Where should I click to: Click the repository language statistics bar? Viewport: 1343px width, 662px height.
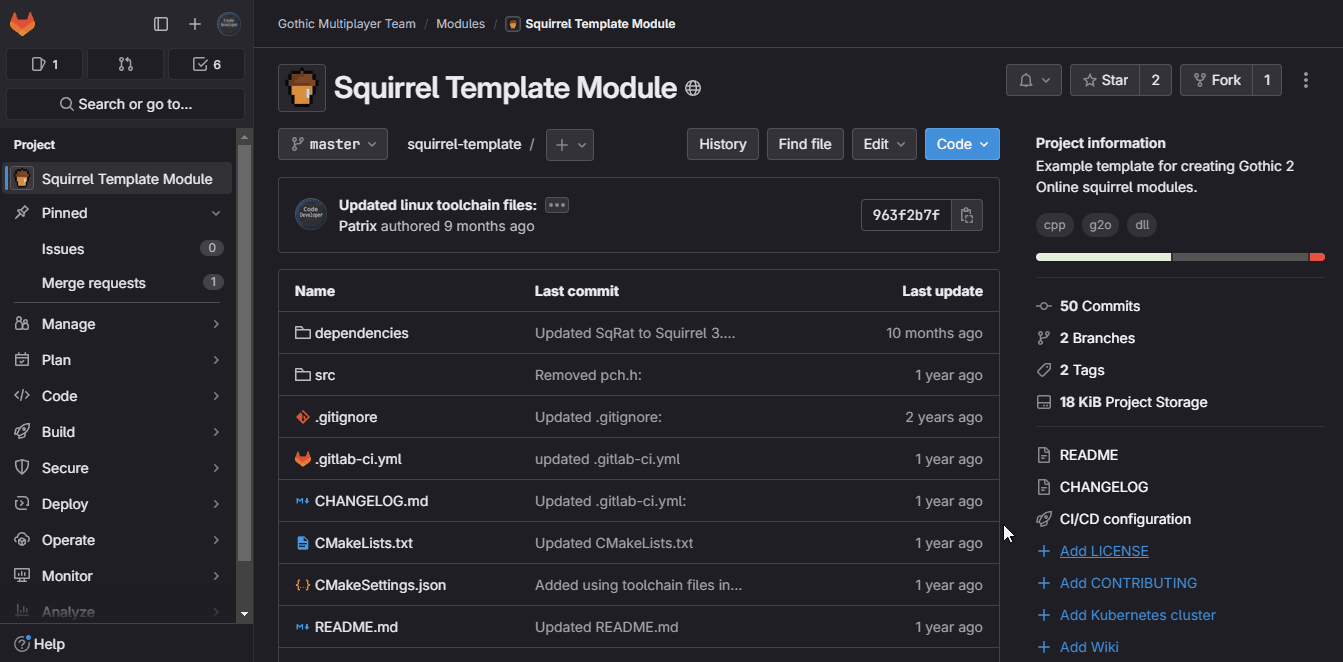pos(1180,256)
